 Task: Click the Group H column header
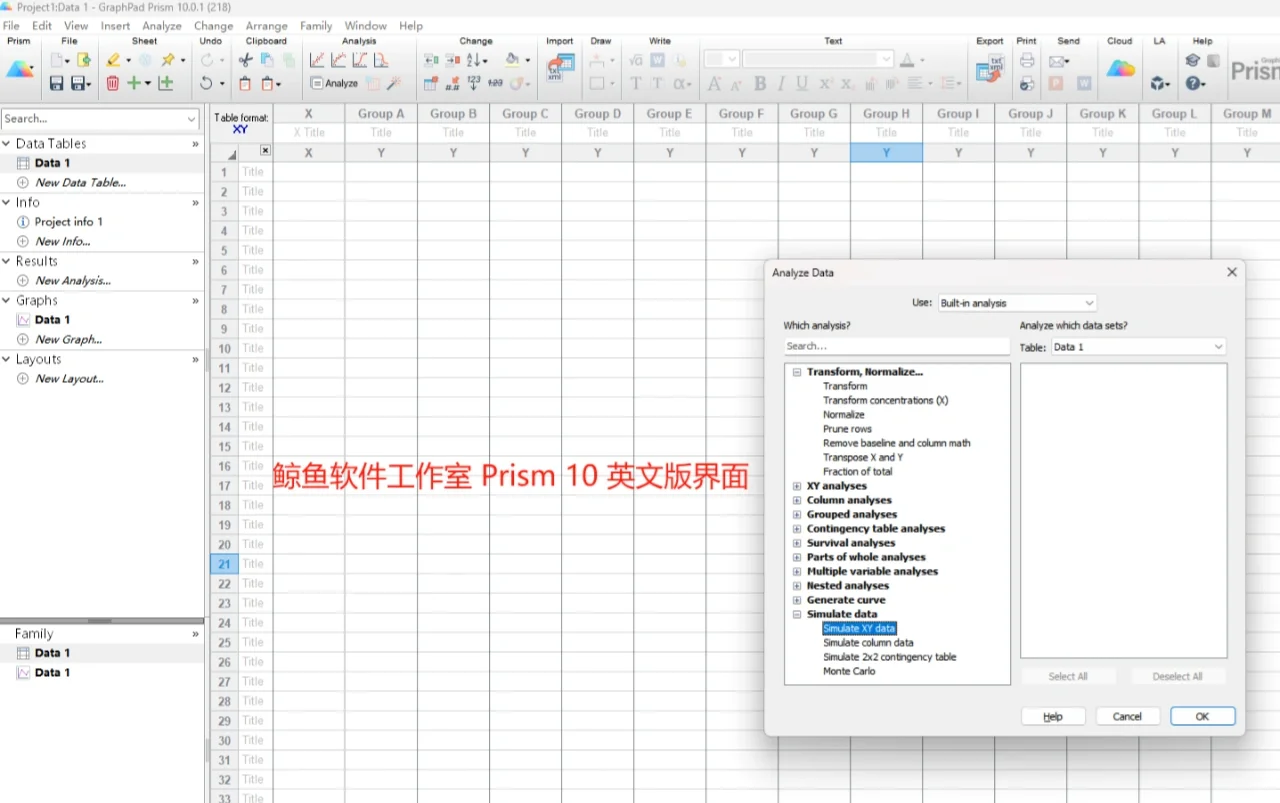click(x=886, y=114)
